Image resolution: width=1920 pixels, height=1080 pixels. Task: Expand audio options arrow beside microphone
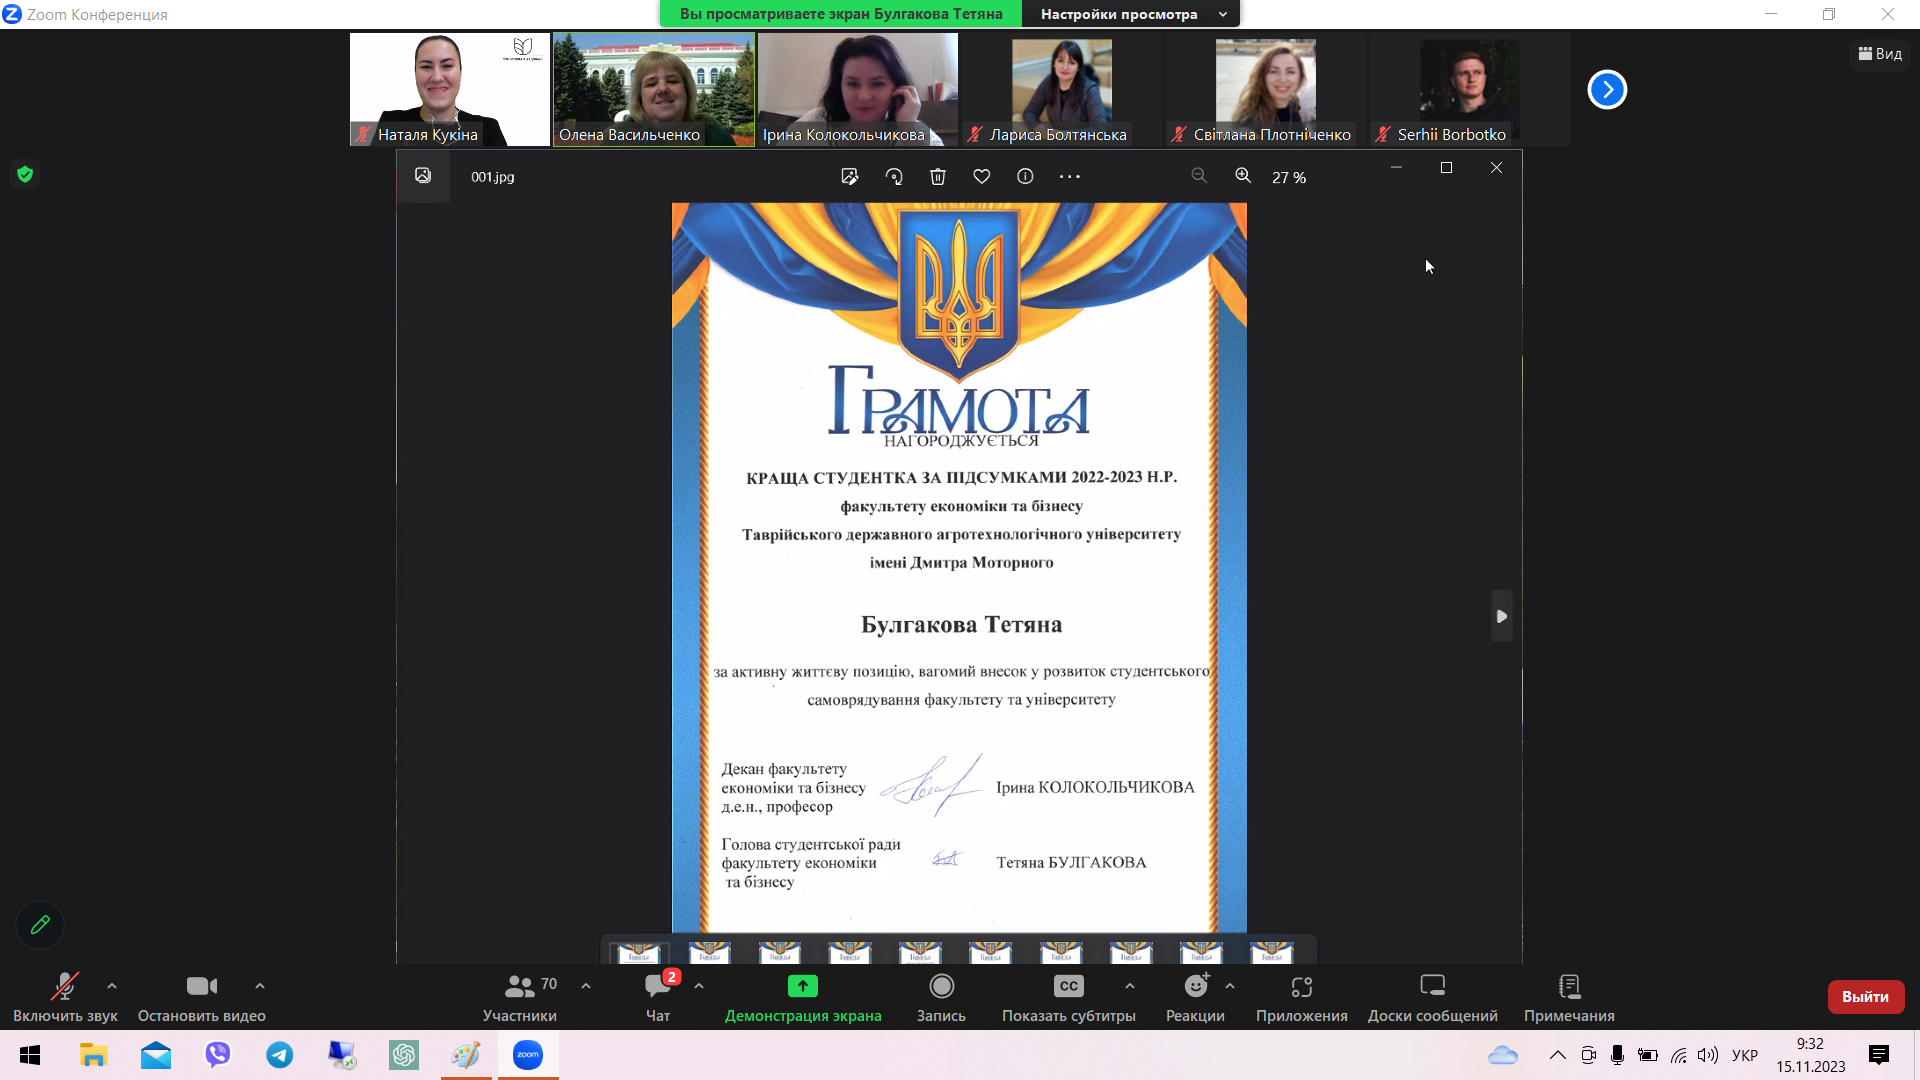pyautogui.click(x=112, y=986)
